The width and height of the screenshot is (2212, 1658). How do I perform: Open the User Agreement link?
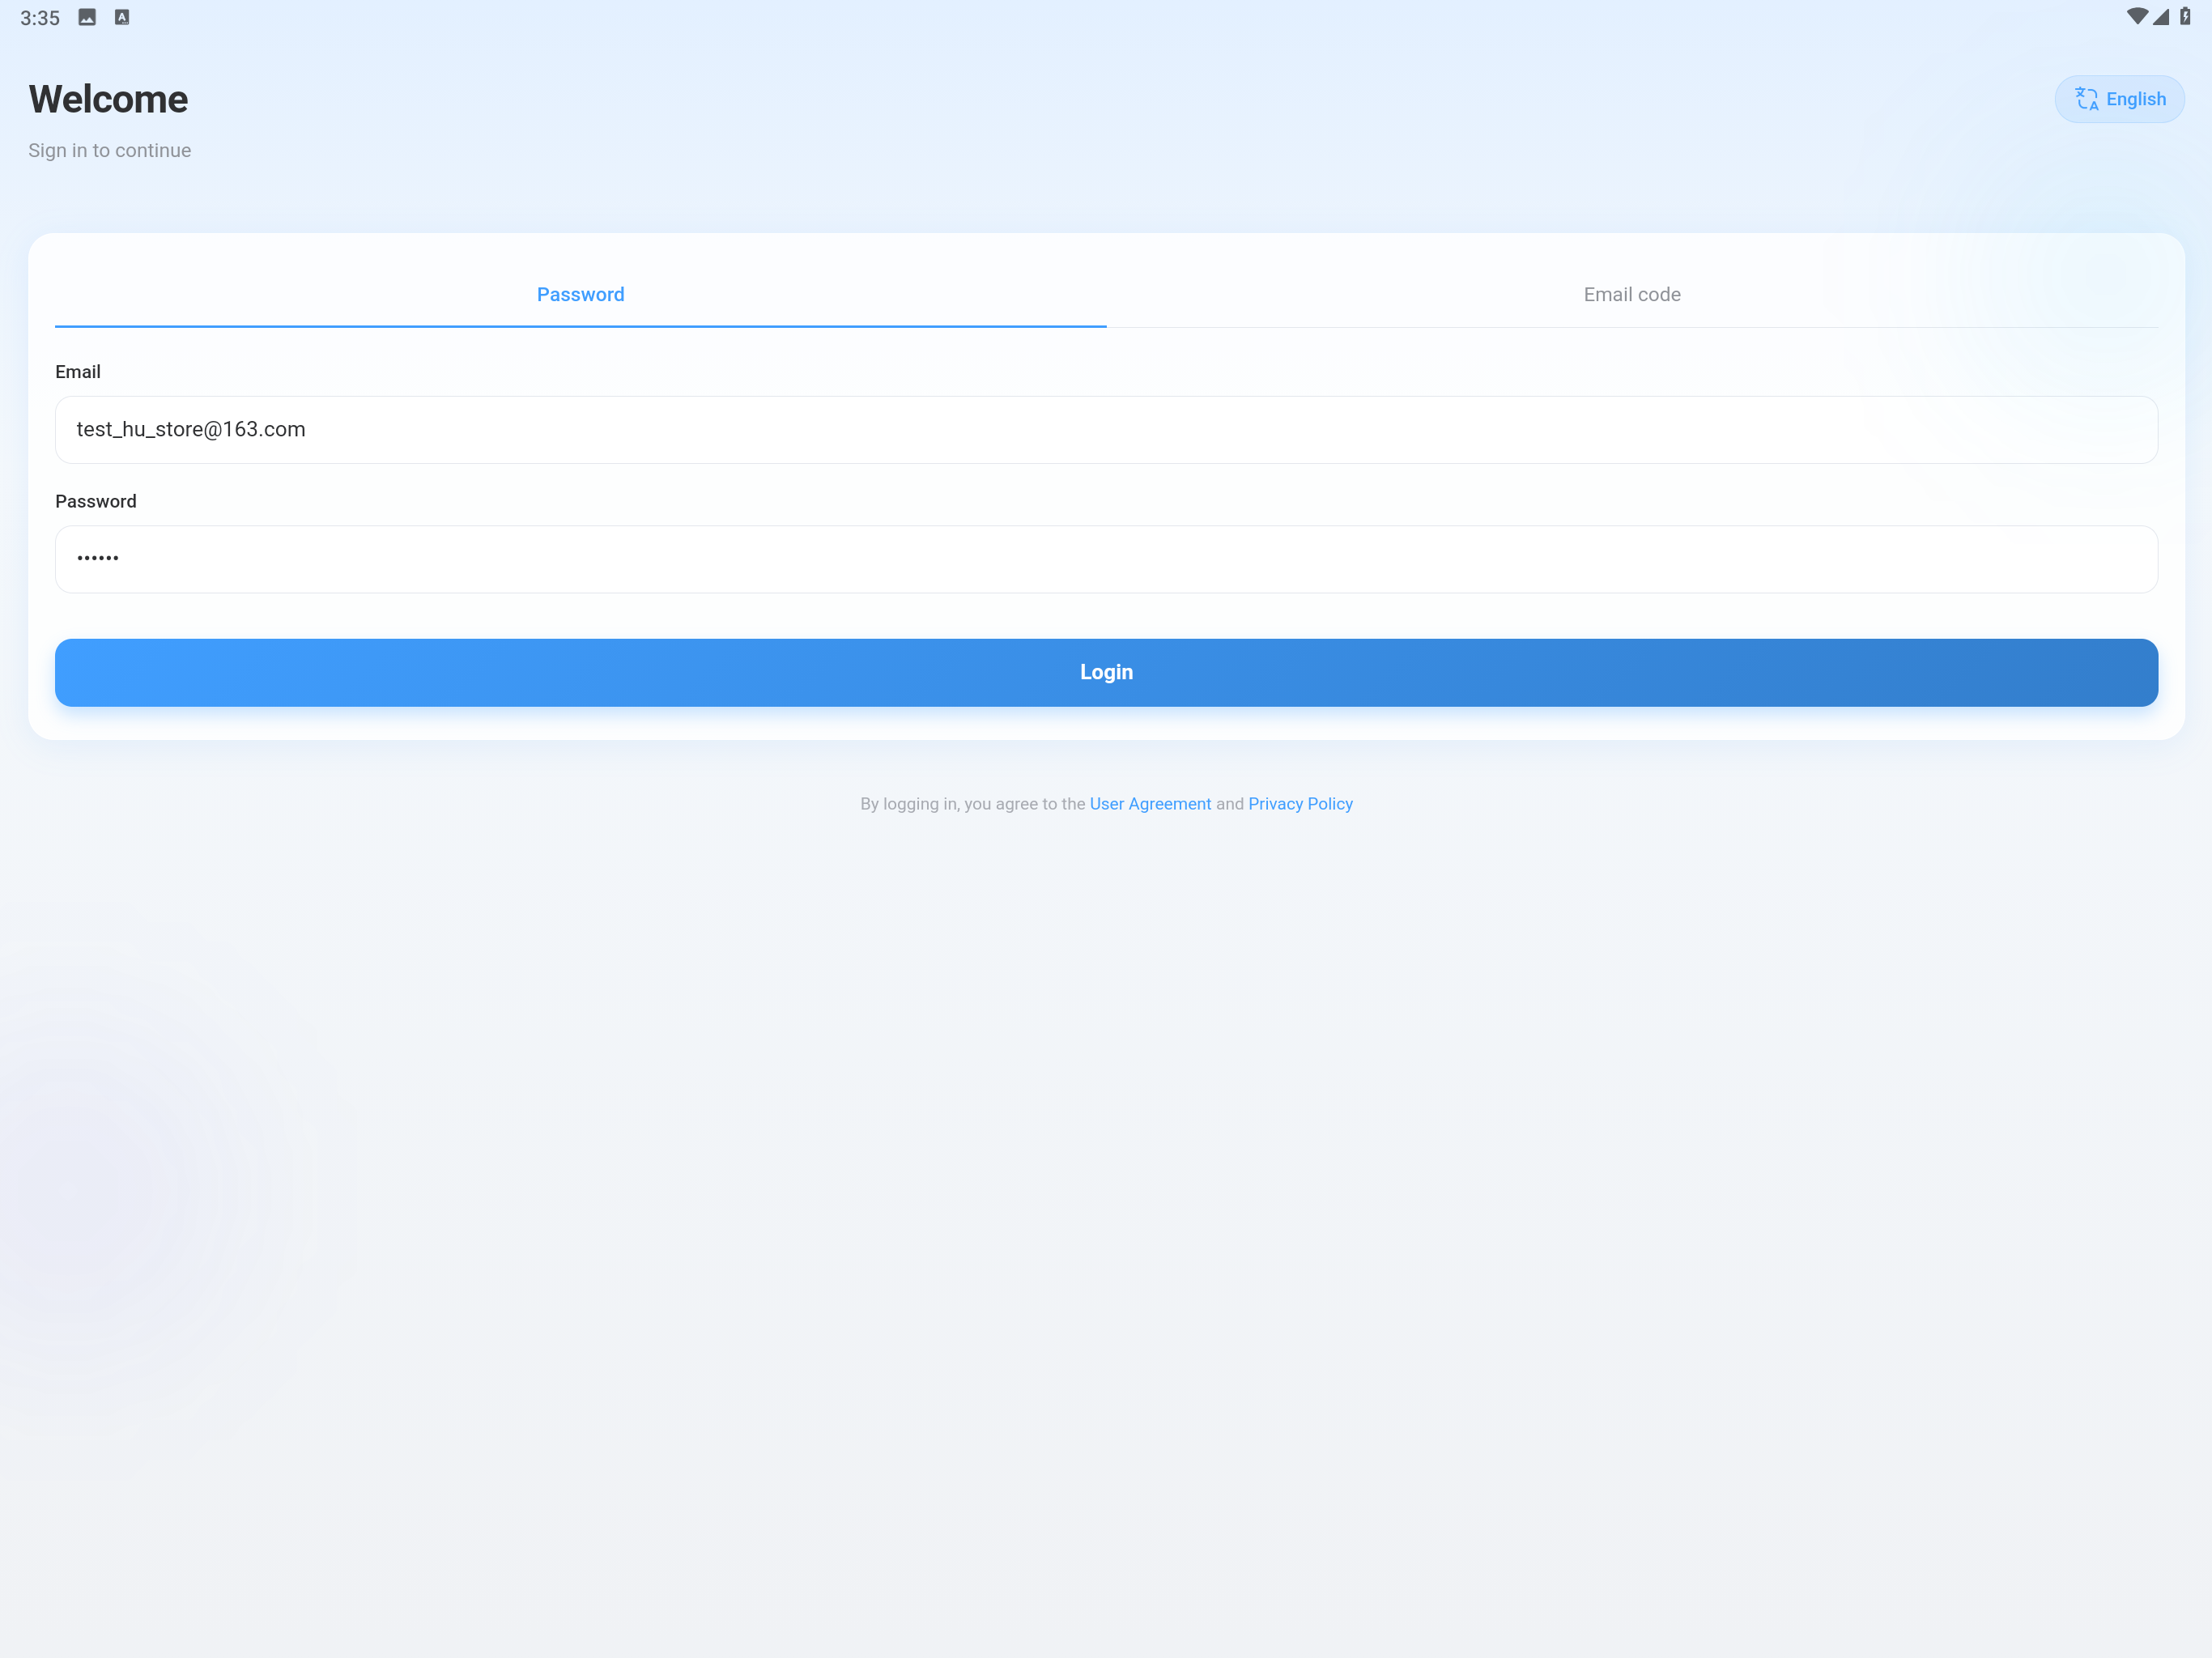tap(1150, 804)
